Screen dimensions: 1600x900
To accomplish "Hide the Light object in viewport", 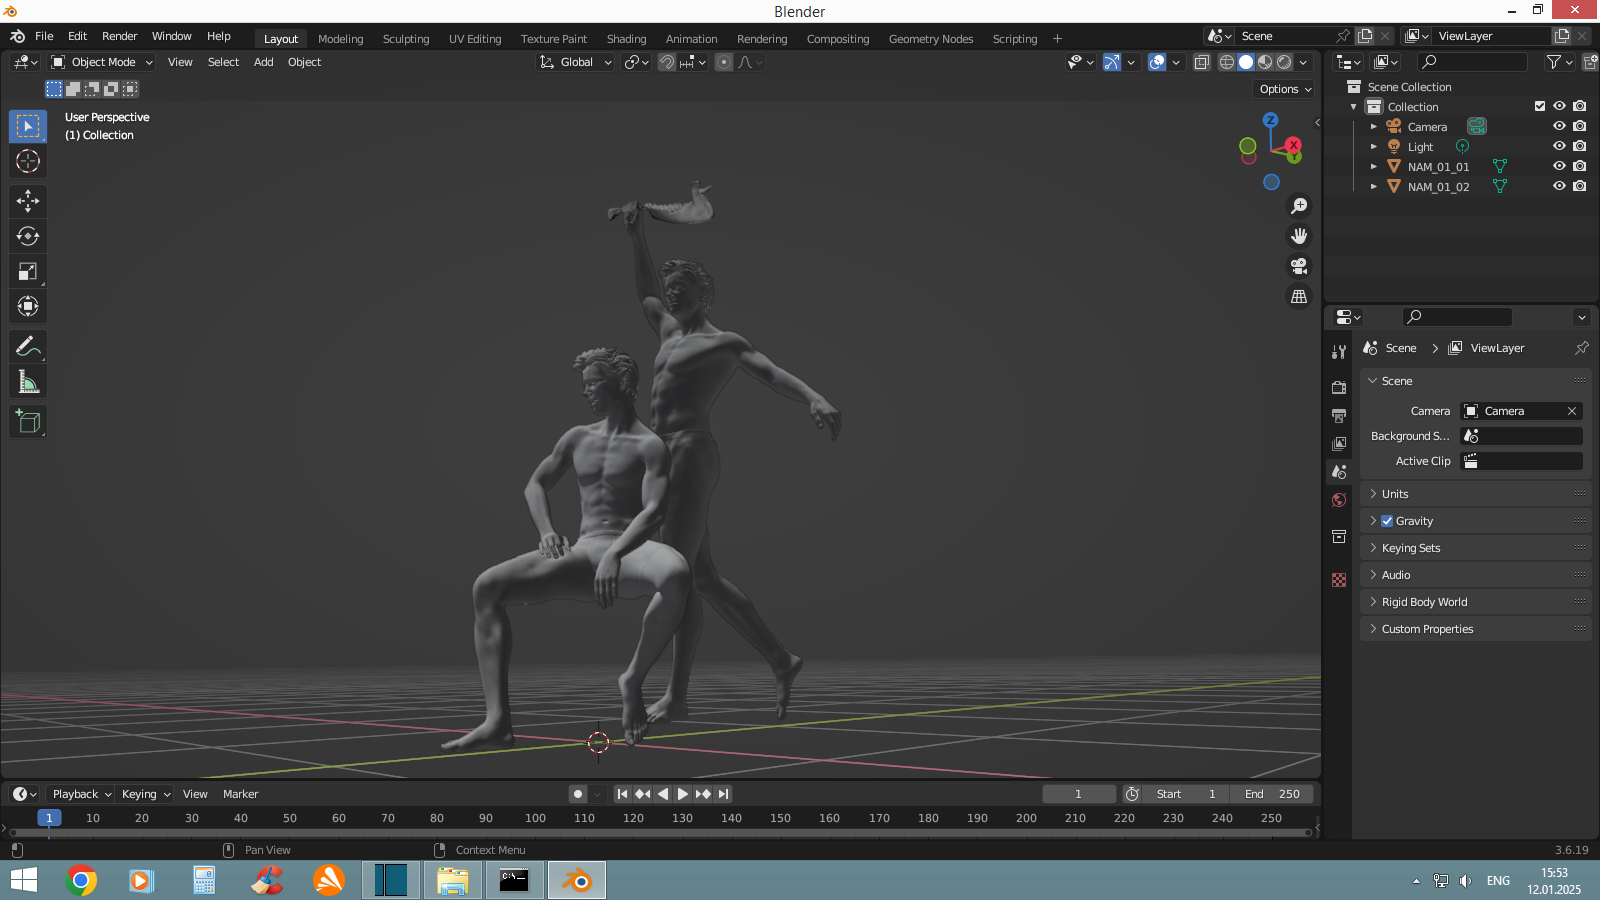I will coord(1559,147).
